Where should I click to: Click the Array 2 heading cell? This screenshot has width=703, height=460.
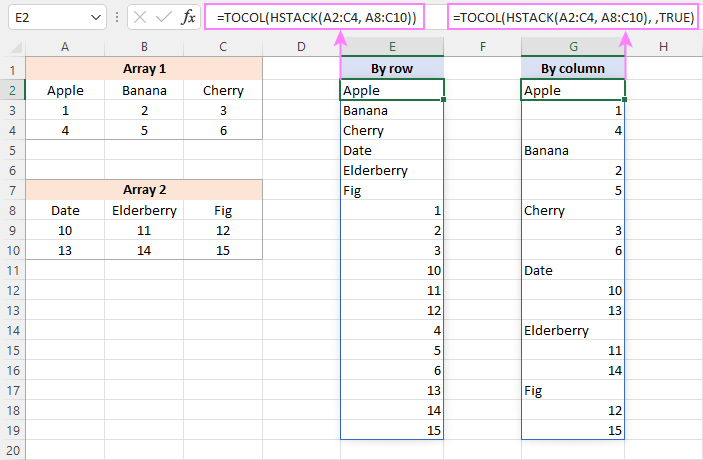point(144,190)
